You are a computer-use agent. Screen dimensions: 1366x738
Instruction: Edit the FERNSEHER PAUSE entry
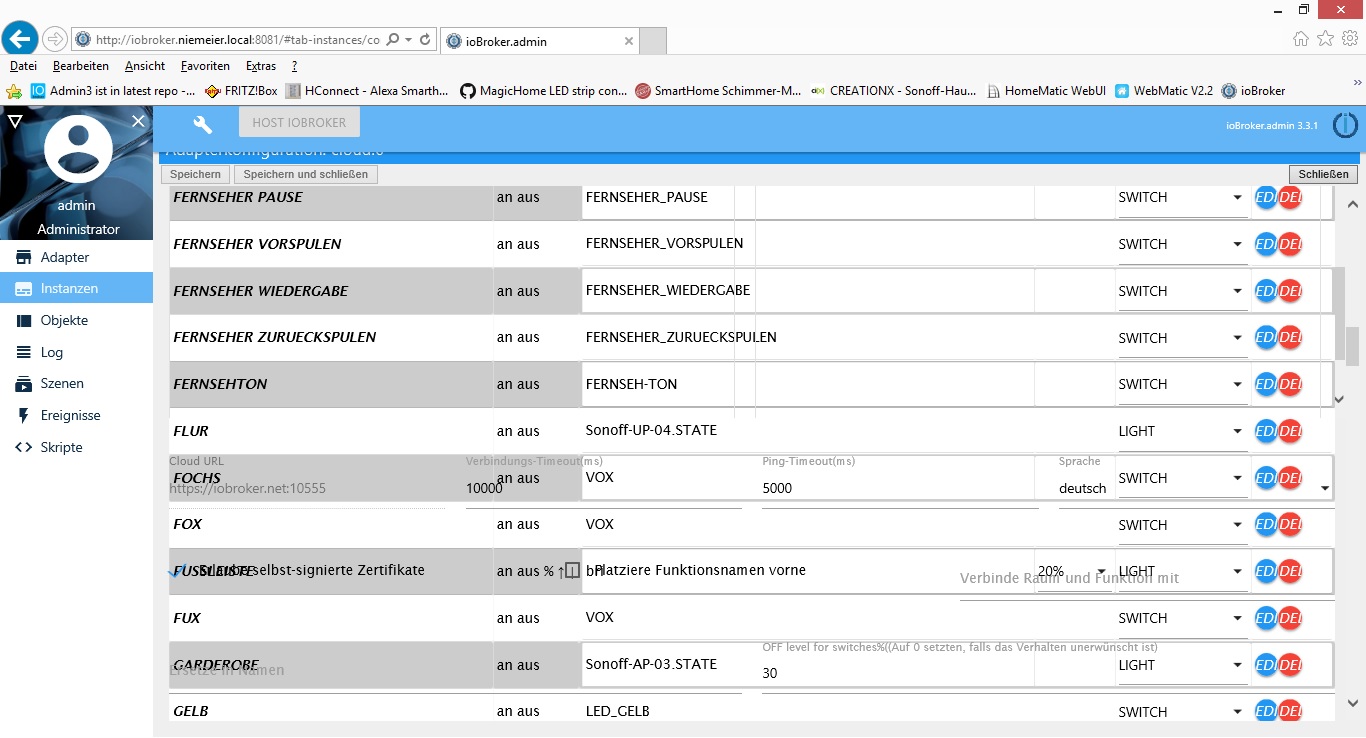[x=1266, y=198]
